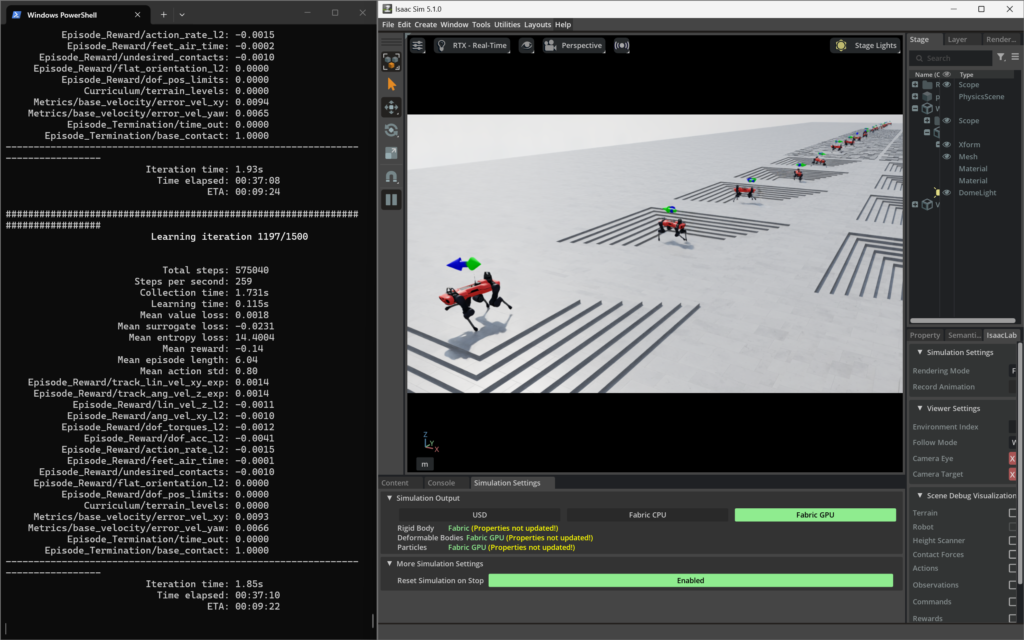Image resolution: width=1024 pixels, height=640 pixels.
Task: Collapse the Viewer Settings section
Action: coord(919,408)
